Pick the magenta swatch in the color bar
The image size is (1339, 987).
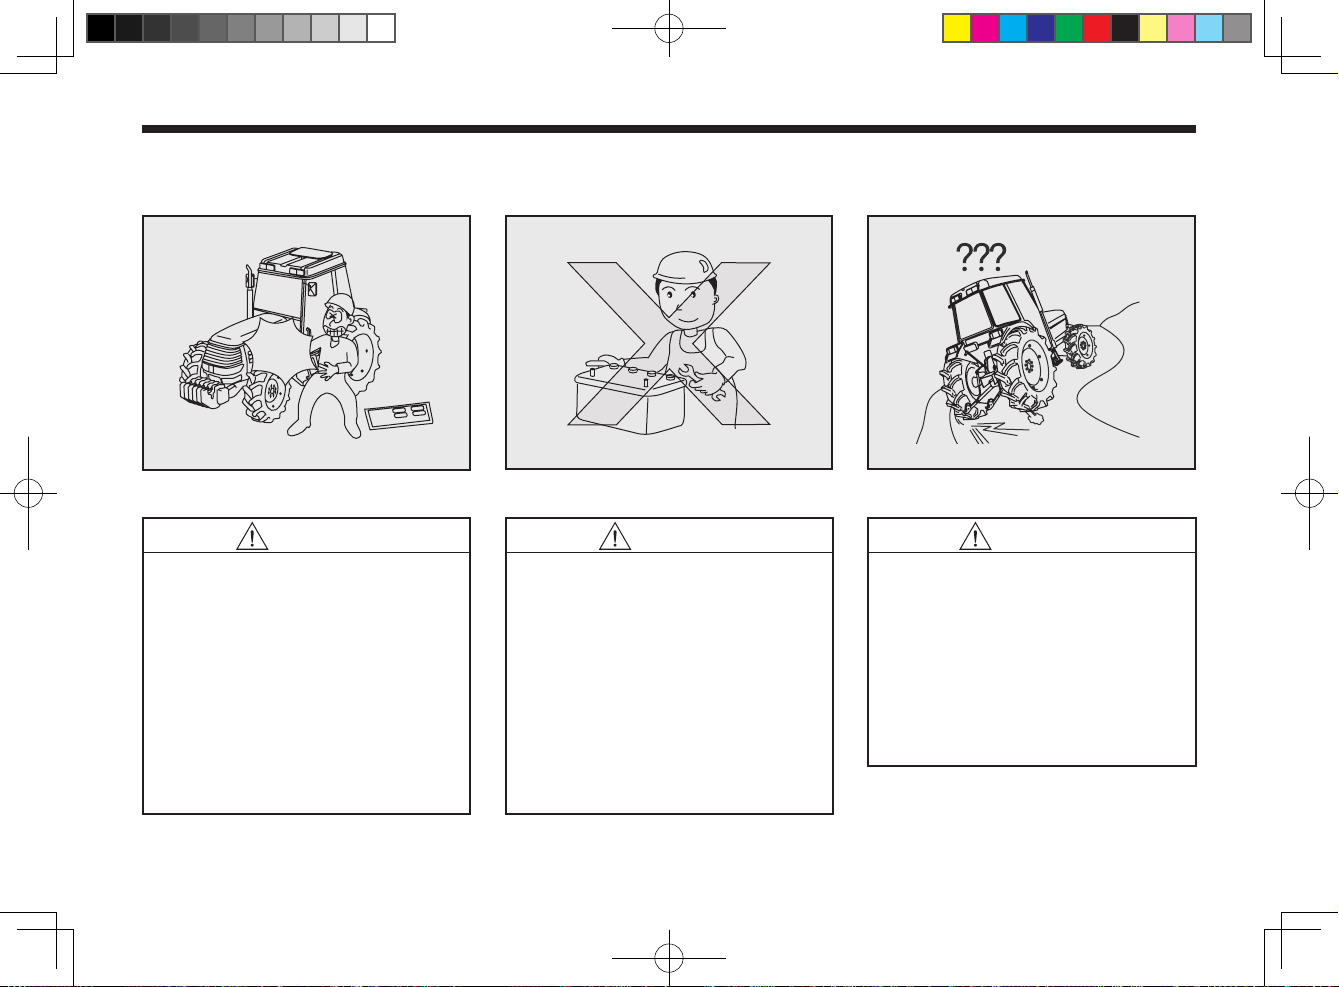985,28
